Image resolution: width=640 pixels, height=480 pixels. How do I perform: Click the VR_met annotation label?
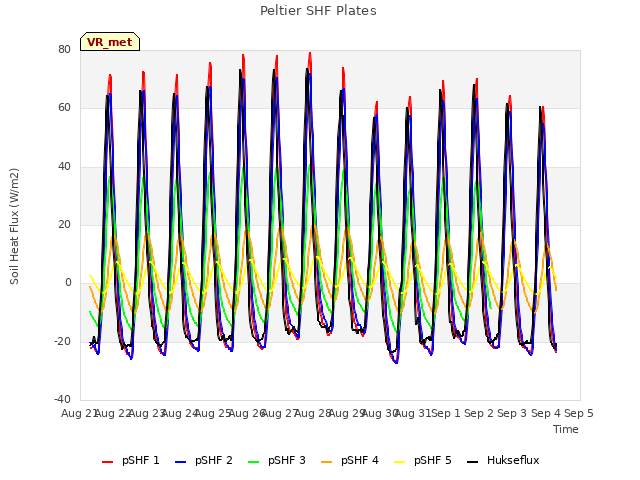point(109,42)
